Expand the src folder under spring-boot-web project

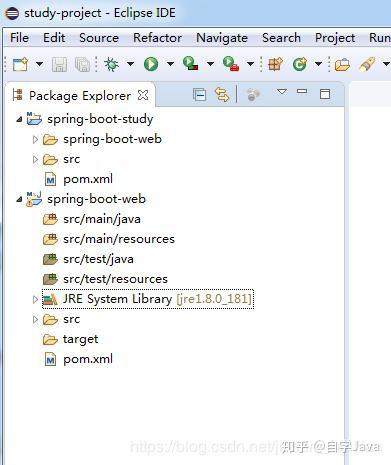point(35,319)
